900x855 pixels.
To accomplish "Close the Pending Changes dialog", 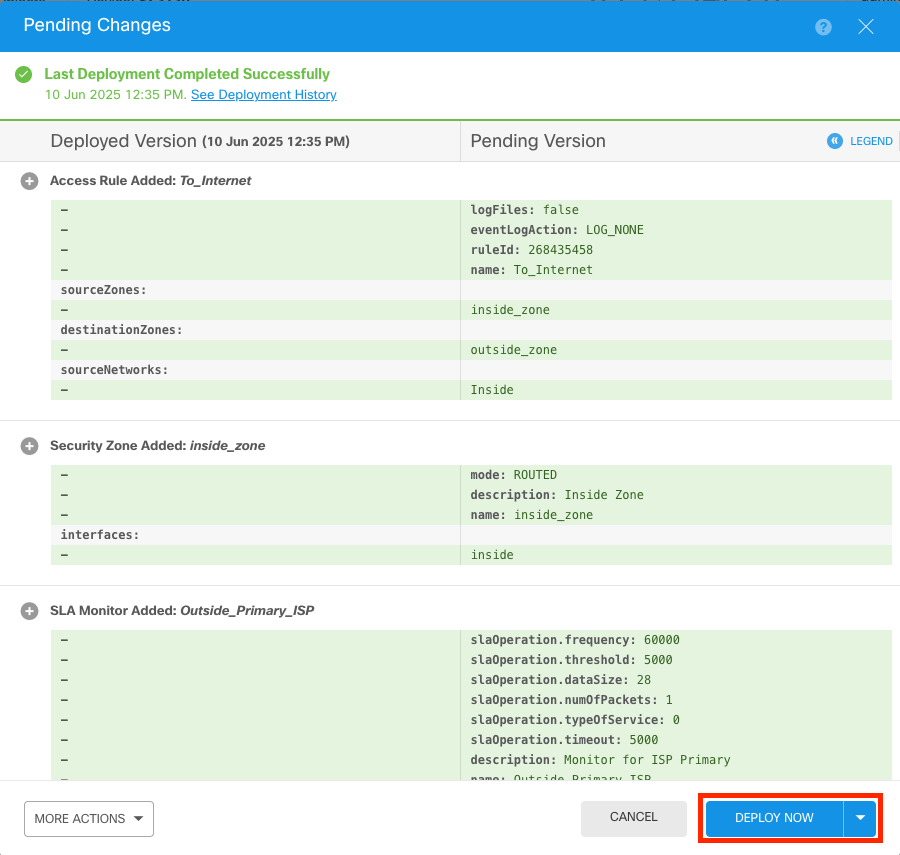I will [866, 26].
